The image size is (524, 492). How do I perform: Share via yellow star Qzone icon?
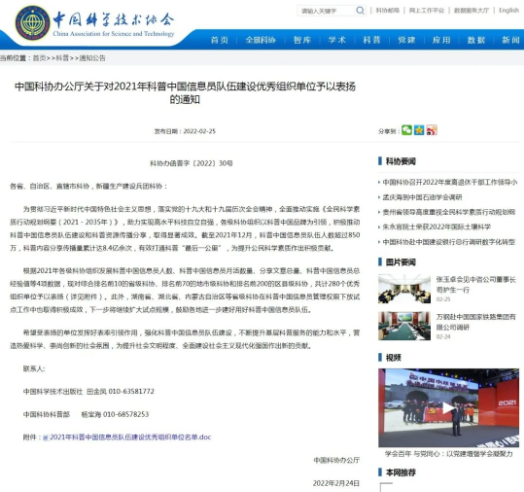point(419,130)
